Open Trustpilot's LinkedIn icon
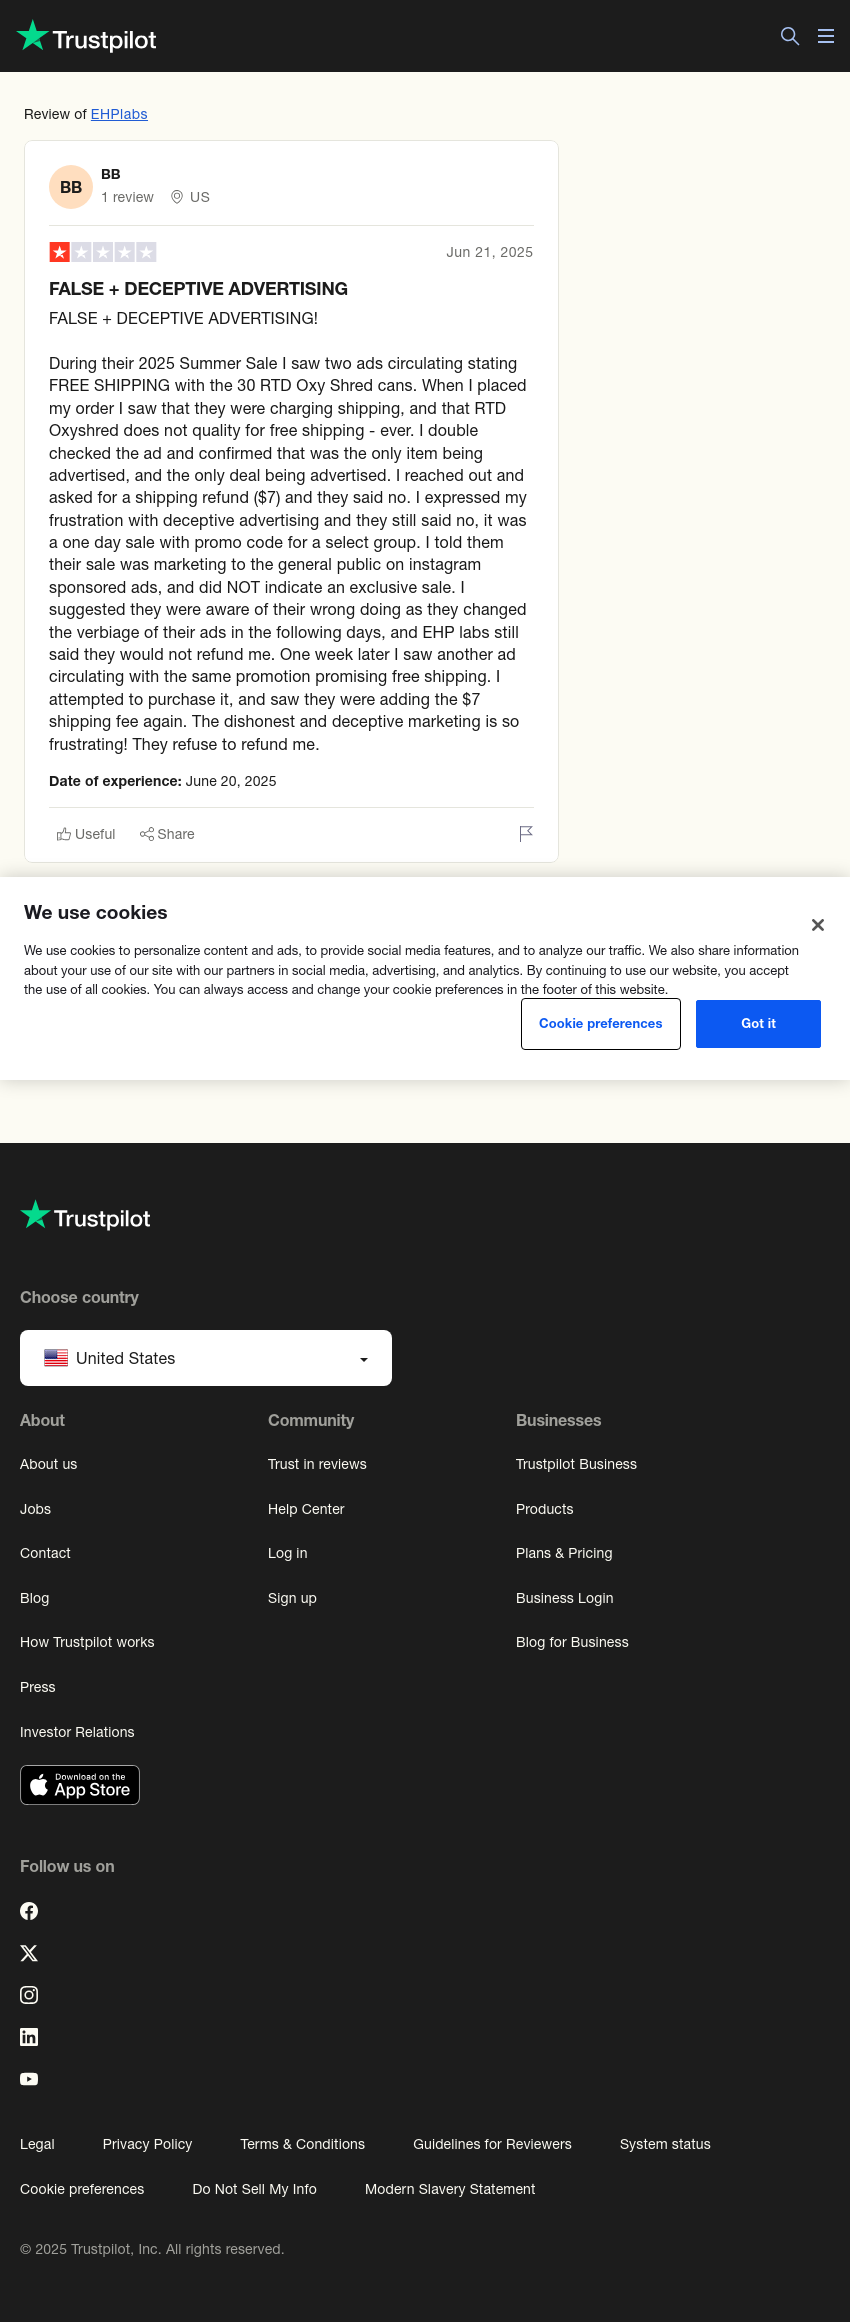Viewport: 850px width, 2322px height. 29,2037
